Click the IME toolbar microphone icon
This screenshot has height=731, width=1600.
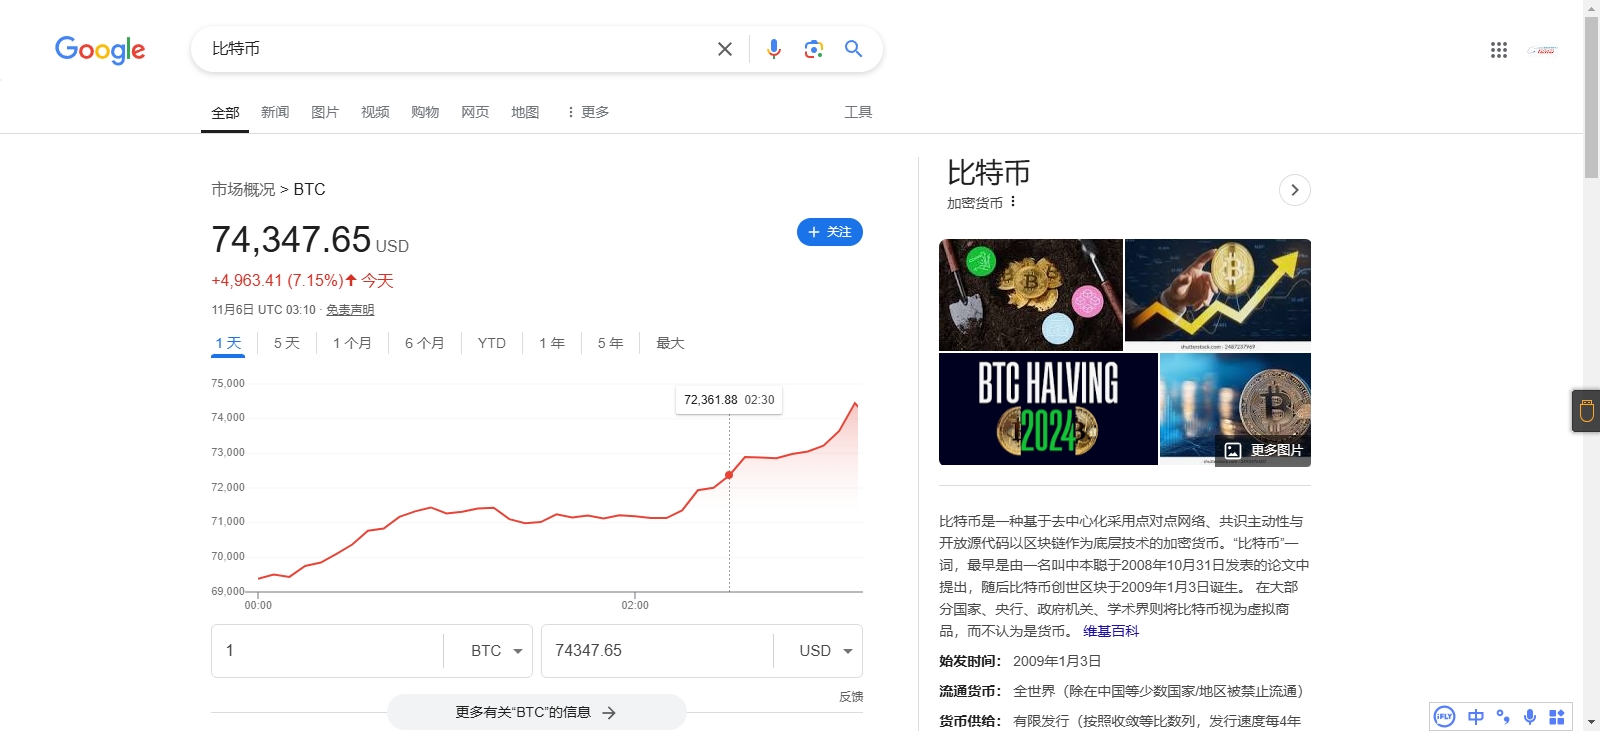click(x=1529, y=716)
